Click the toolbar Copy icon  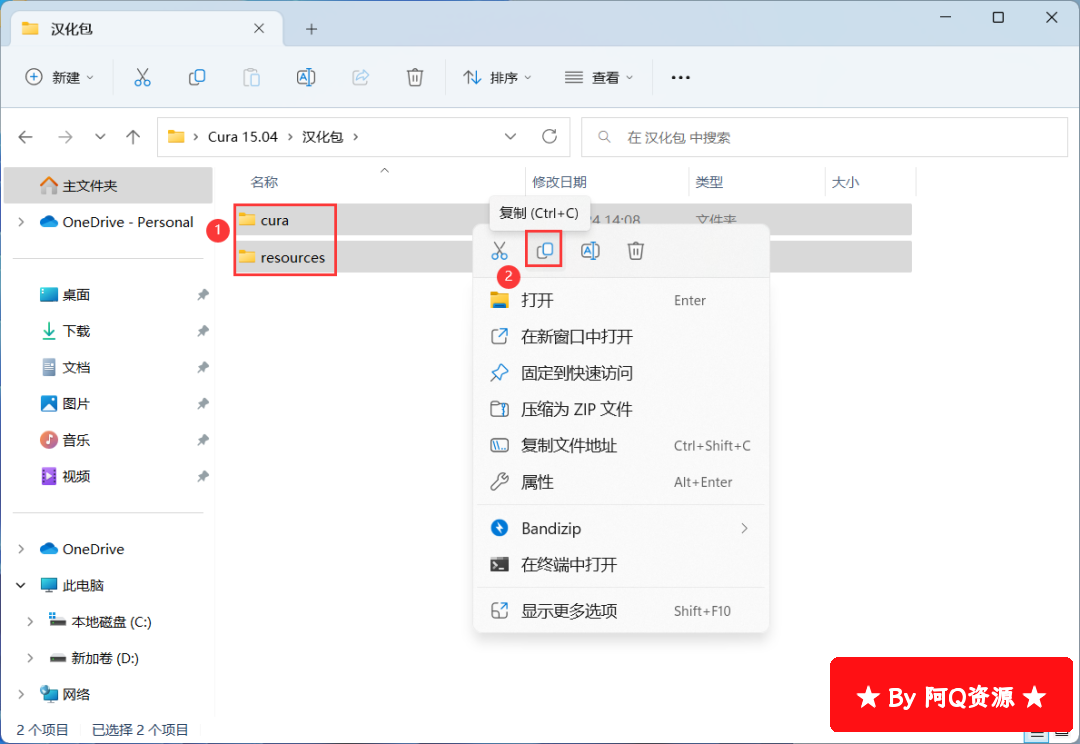(197, 77)
